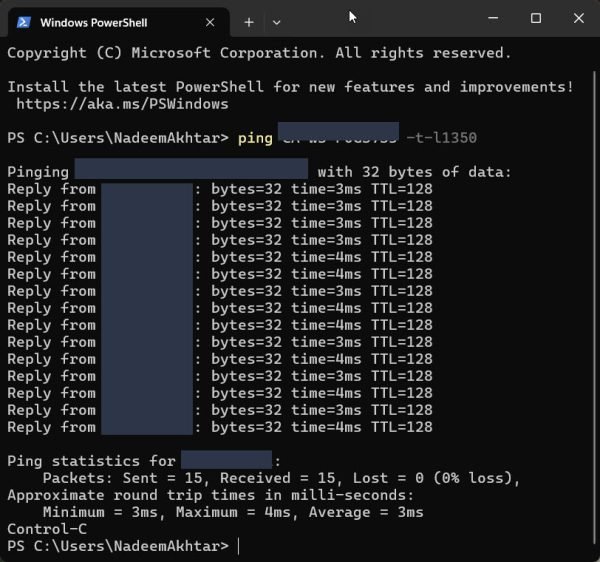
Task: Click the PowerShell icon in the tab
Action: pyautogui.click(x=24, y=23)
